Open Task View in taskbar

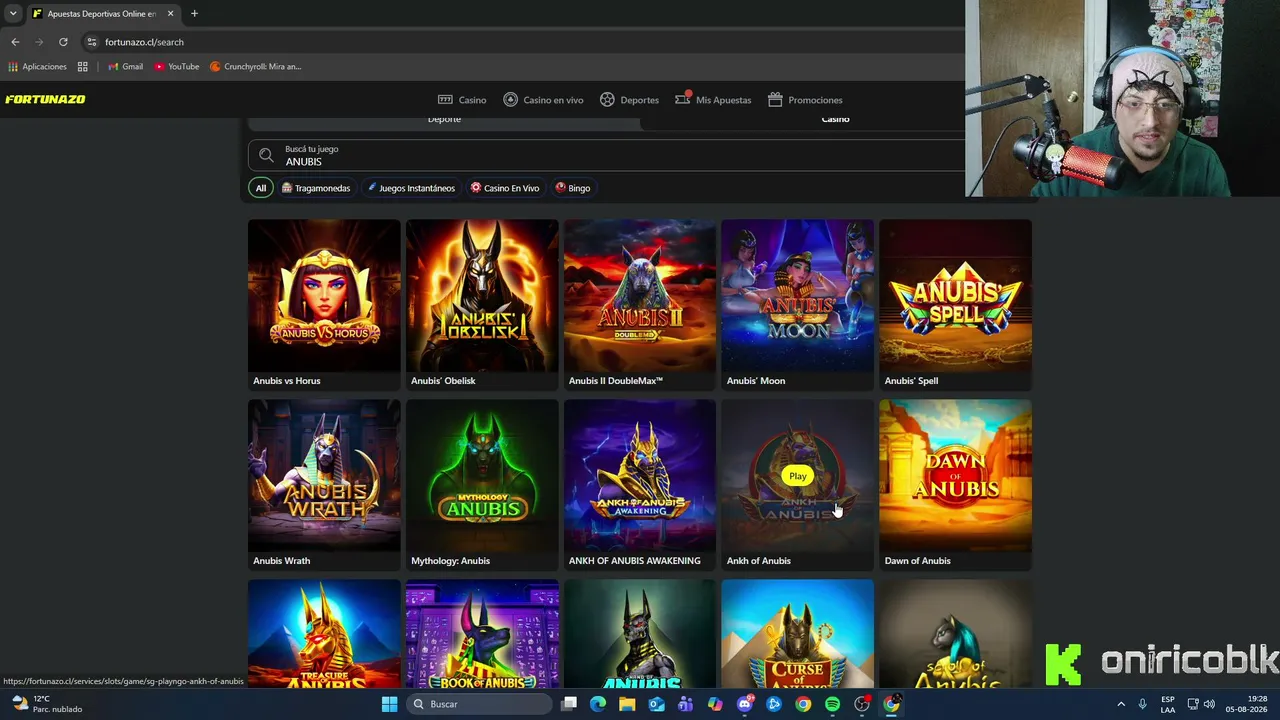[x=569, y=704]
